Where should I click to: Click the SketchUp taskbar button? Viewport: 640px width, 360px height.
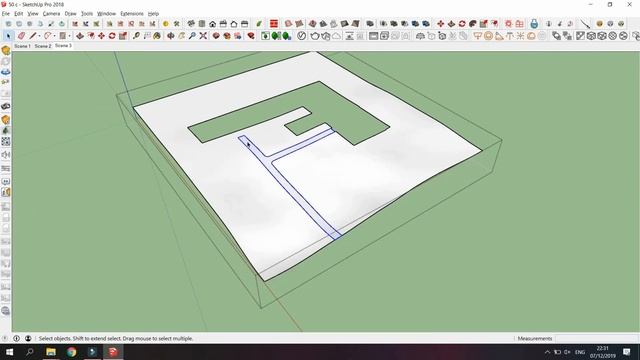pyautogui.click(x=113, y=352)
